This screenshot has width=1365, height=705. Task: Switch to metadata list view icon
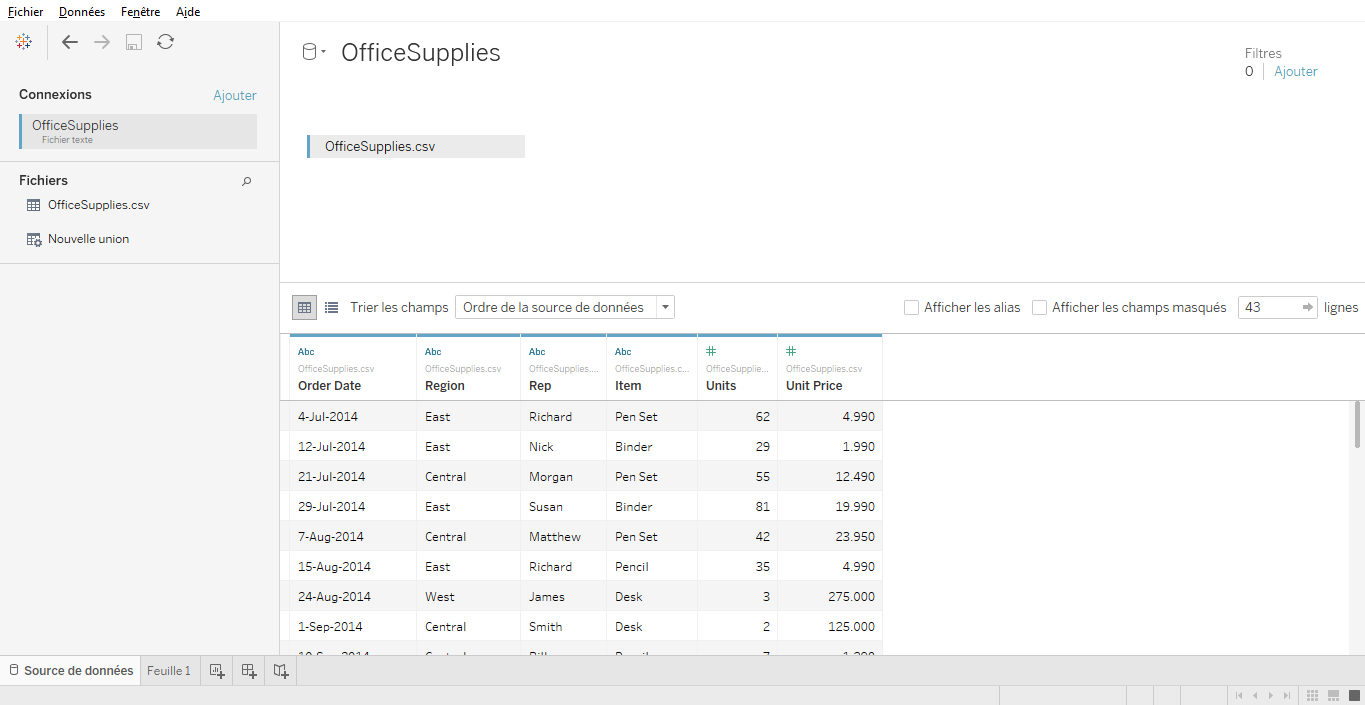coord(331,307)
